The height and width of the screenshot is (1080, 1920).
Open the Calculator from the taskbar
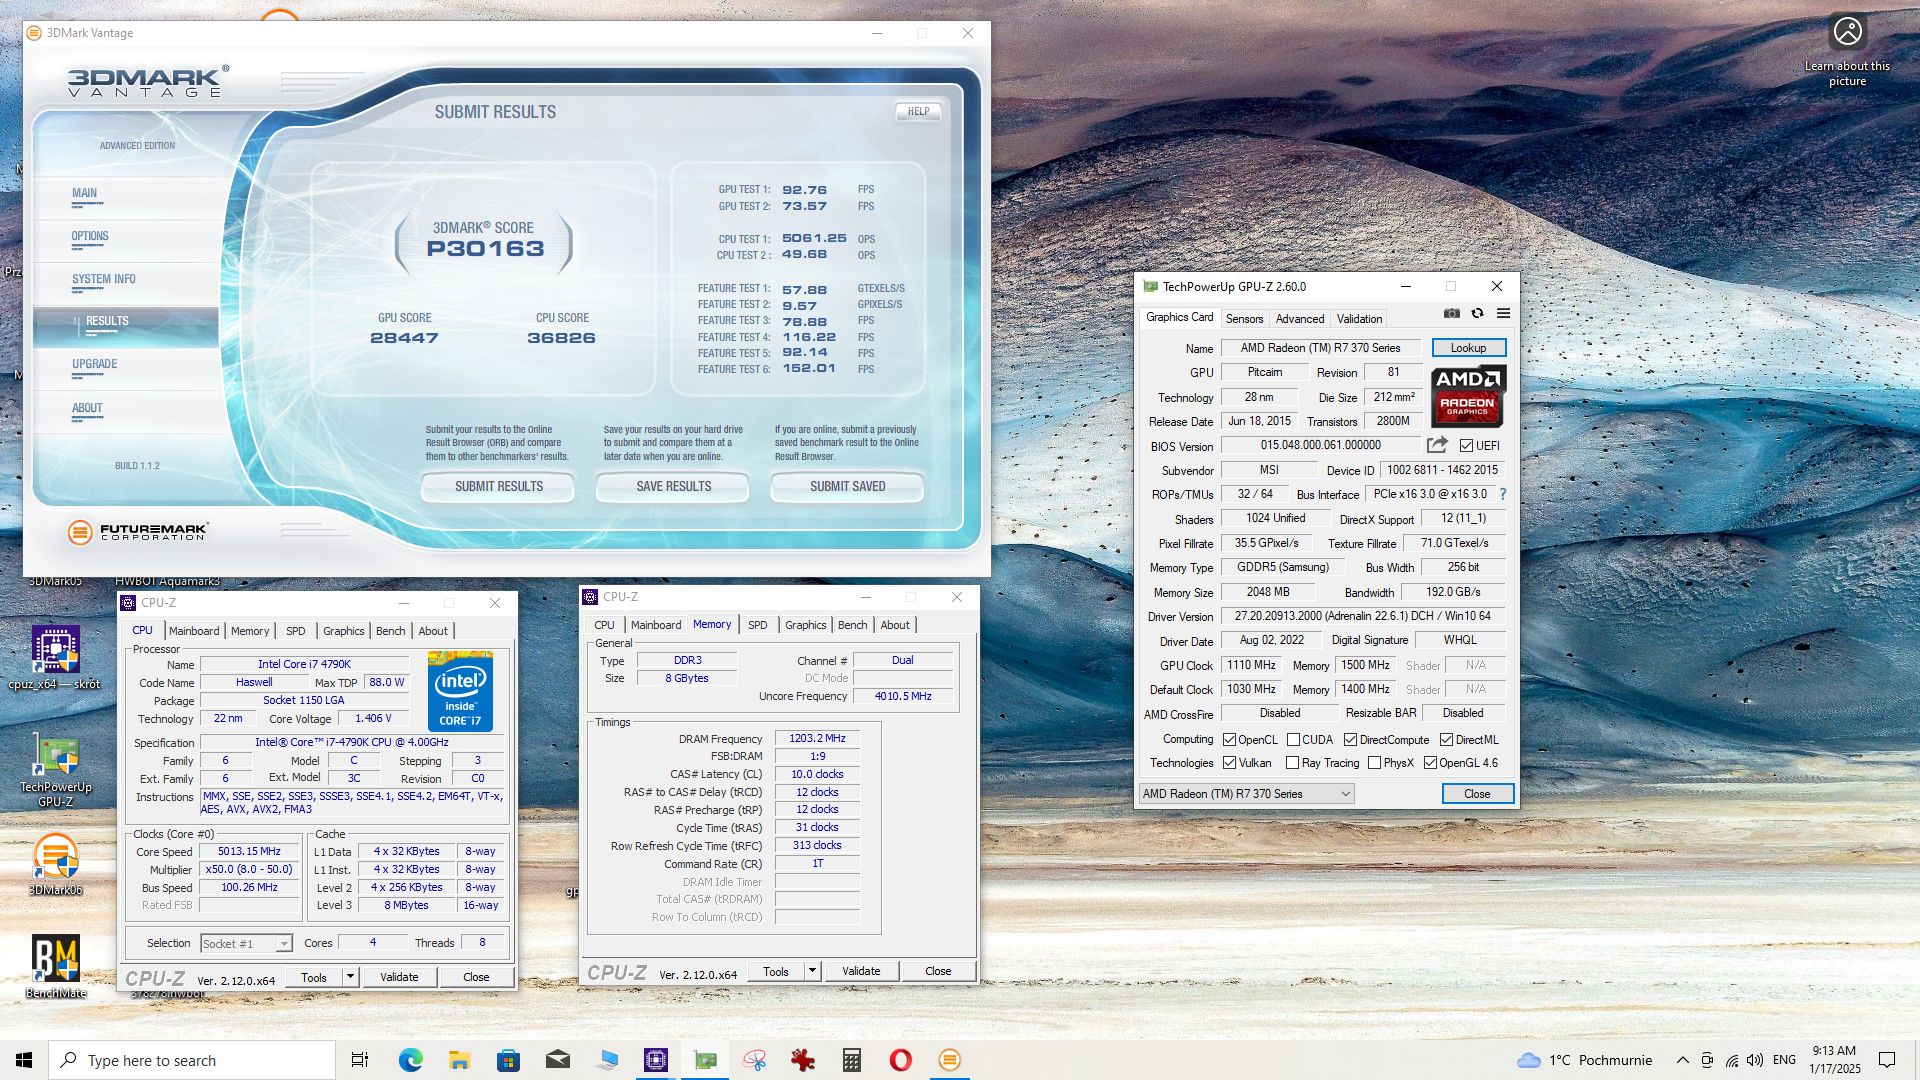click(x=852, y=1060)
